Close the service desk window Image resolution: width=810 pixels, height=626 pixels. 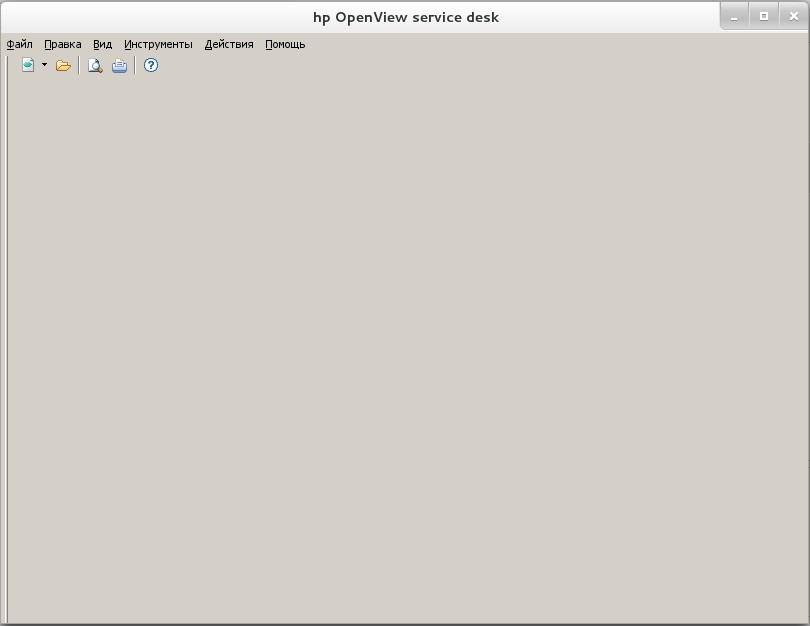tap(793, 17)
